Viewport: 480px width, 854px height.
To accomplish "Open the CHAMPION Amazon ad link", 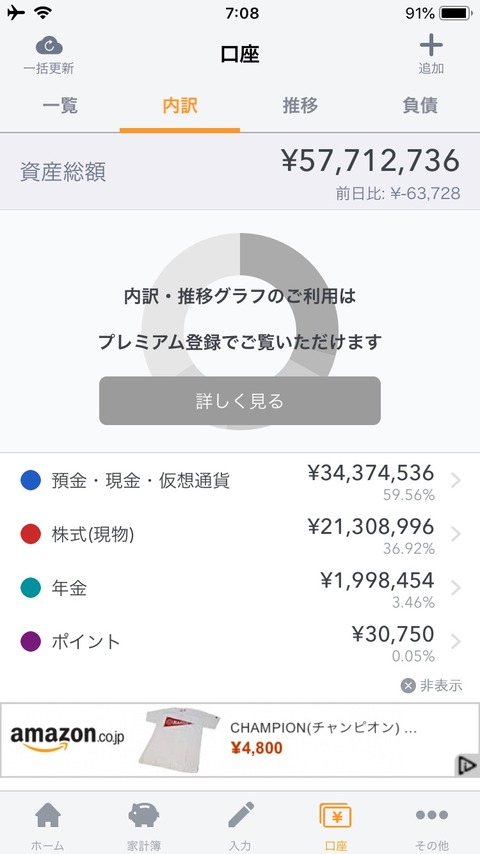I will pyautogui.click(x=324, y=728).
